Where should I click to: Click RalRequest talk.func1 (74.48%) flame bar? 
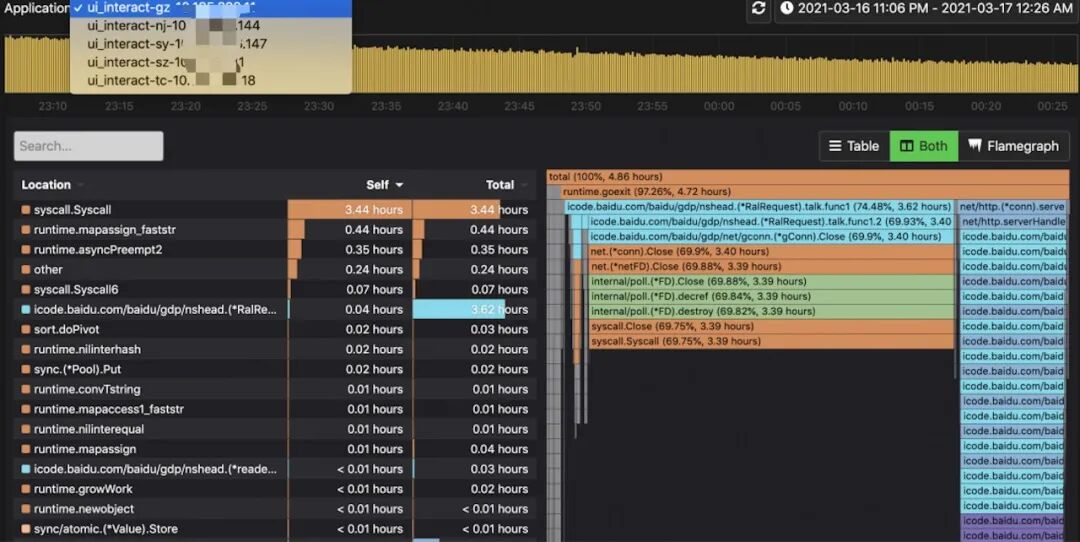tap(759, 207)
